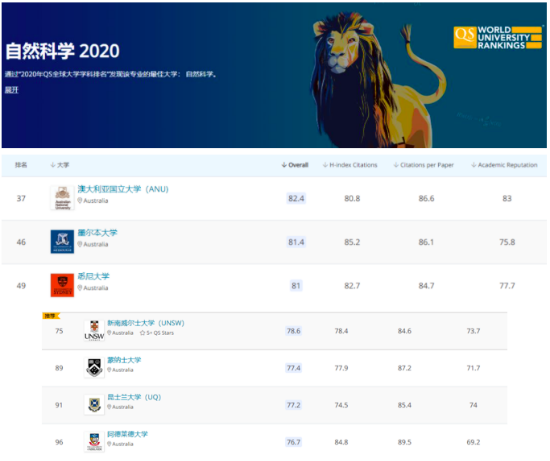Click Australia location under UNSW
550x461 pixels.
[x=120, y=333]
